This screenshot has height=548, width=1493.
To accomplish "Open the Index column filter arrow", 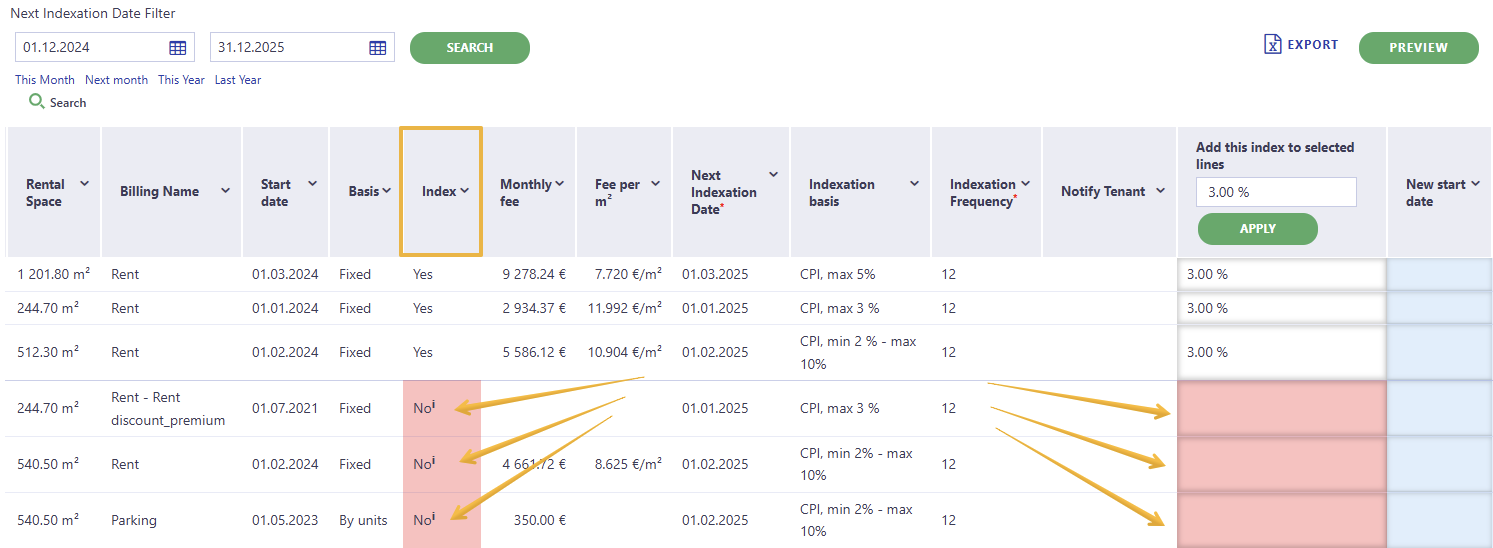I will [465, 191].
